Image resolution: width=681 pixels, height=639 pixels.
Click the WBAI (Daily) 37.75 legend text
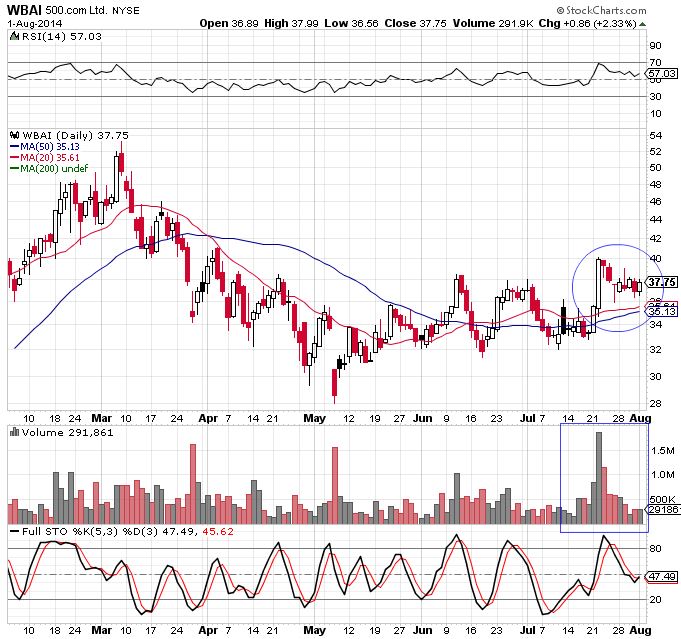pyautogui.click(x=75, y=136)
